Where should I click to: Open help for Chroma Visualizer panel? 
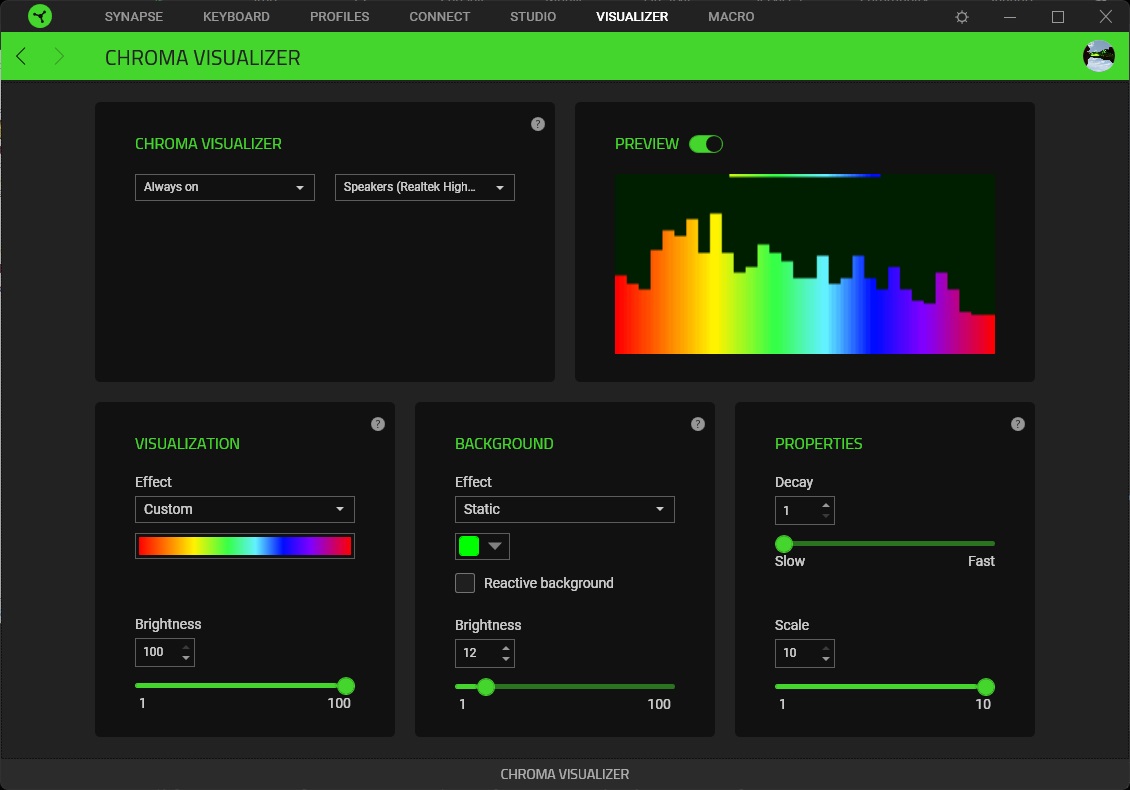(538, 124)
